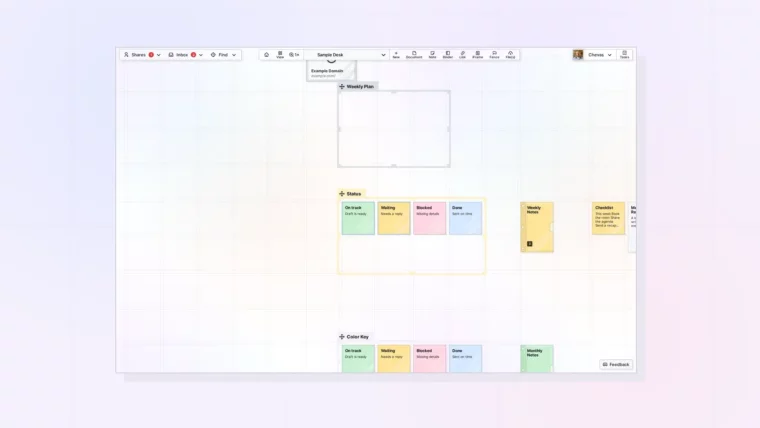Click the 1x zoom level control
Screen dimensions: 760x428
tap(294, 55)
